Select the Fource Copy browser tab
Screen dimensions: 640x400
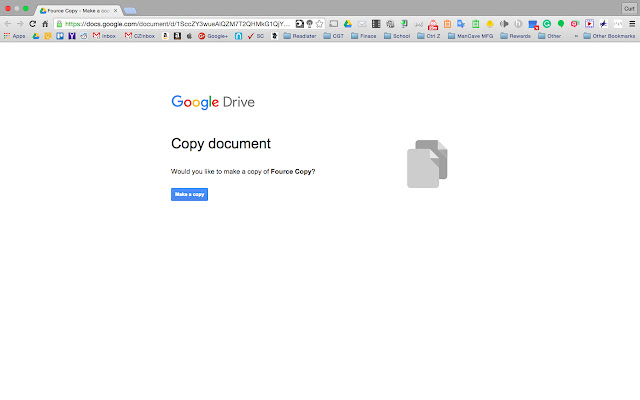[x=76, y=11]
